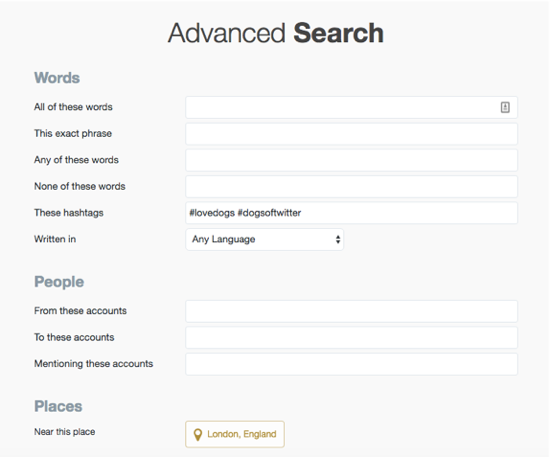Click the Mentioning these accounts field
The width and height of the screenshot is (550, 457).
[x=351, y=364]
